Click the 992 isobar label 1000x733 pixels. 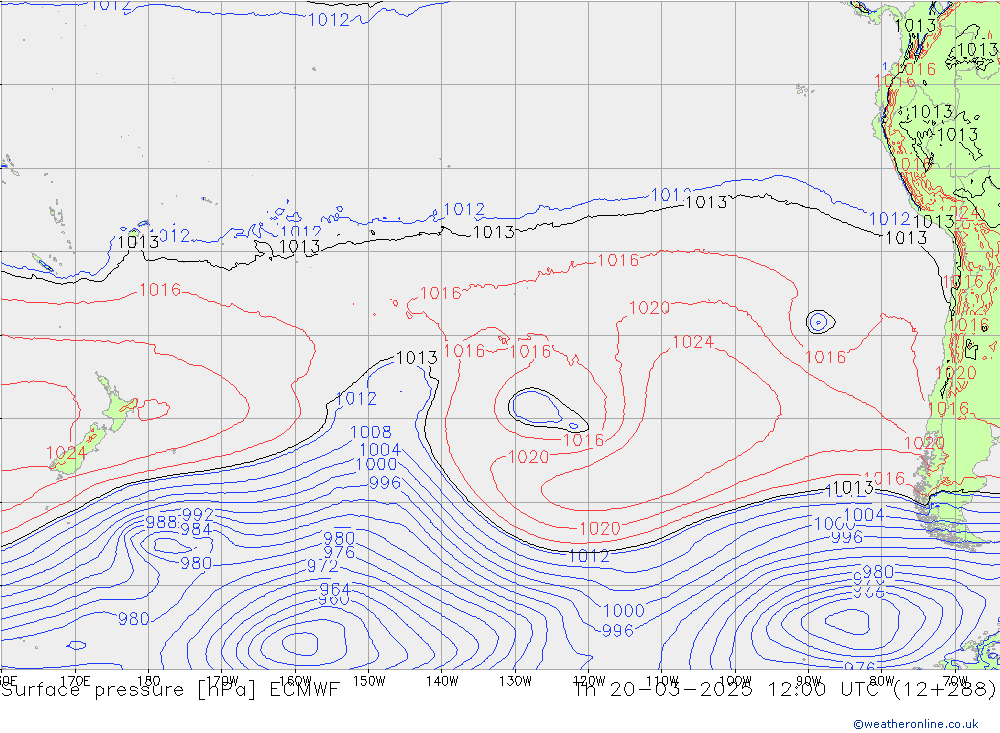(198, 514)
